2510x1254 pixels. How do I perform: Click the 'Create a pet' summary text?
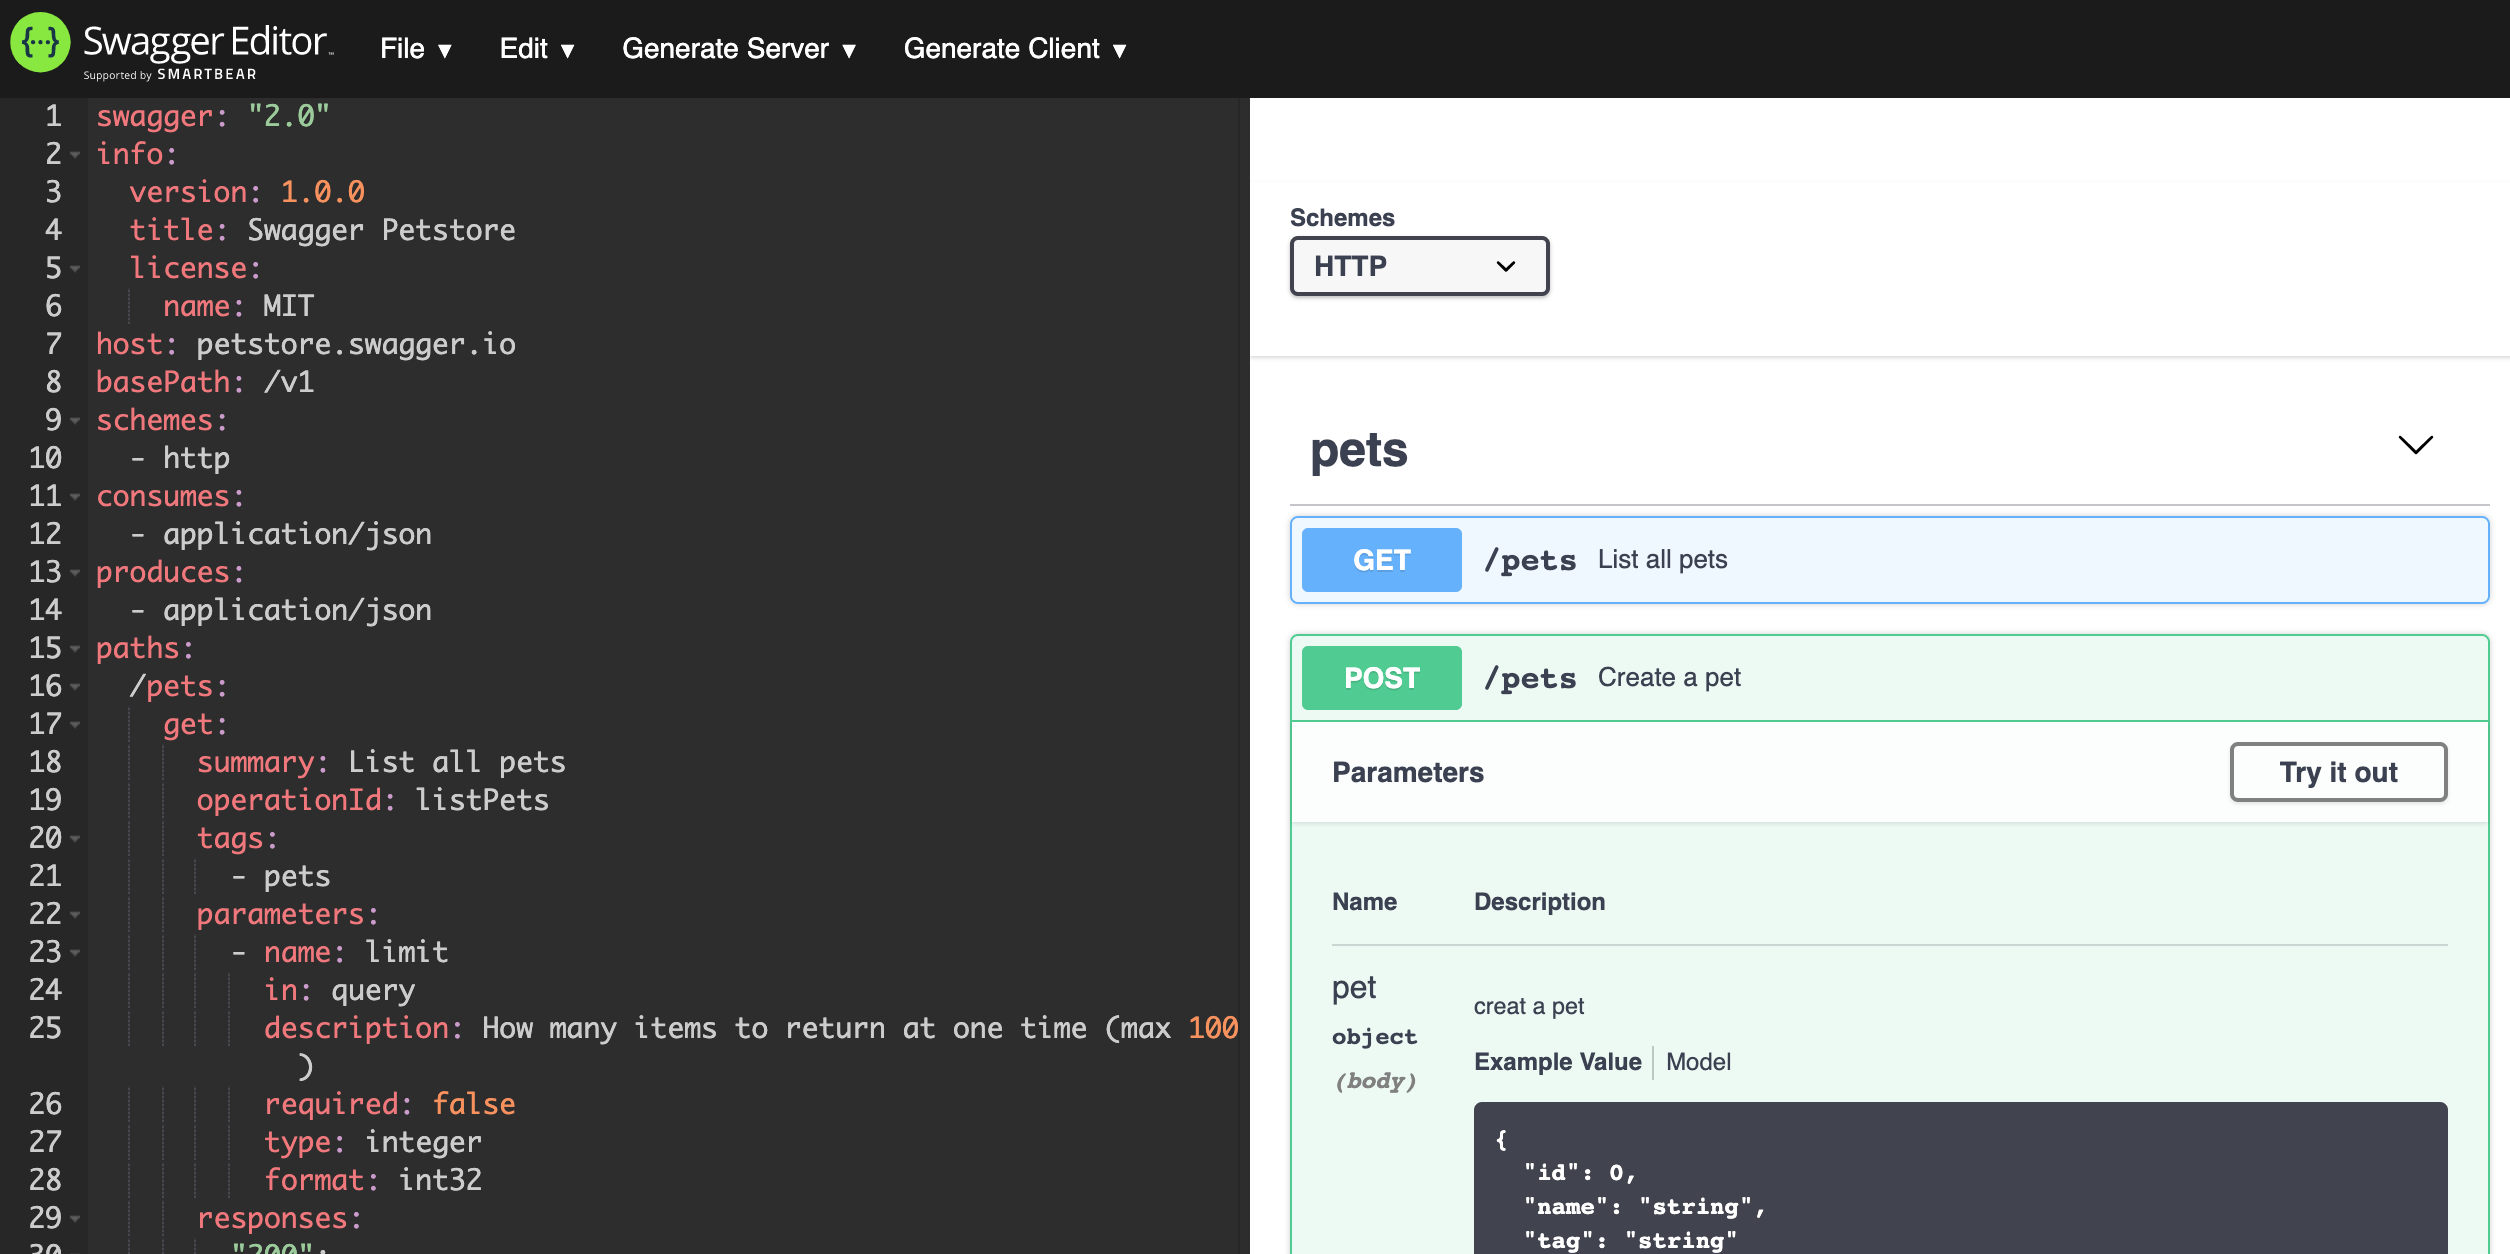(x=1668, y=678)
